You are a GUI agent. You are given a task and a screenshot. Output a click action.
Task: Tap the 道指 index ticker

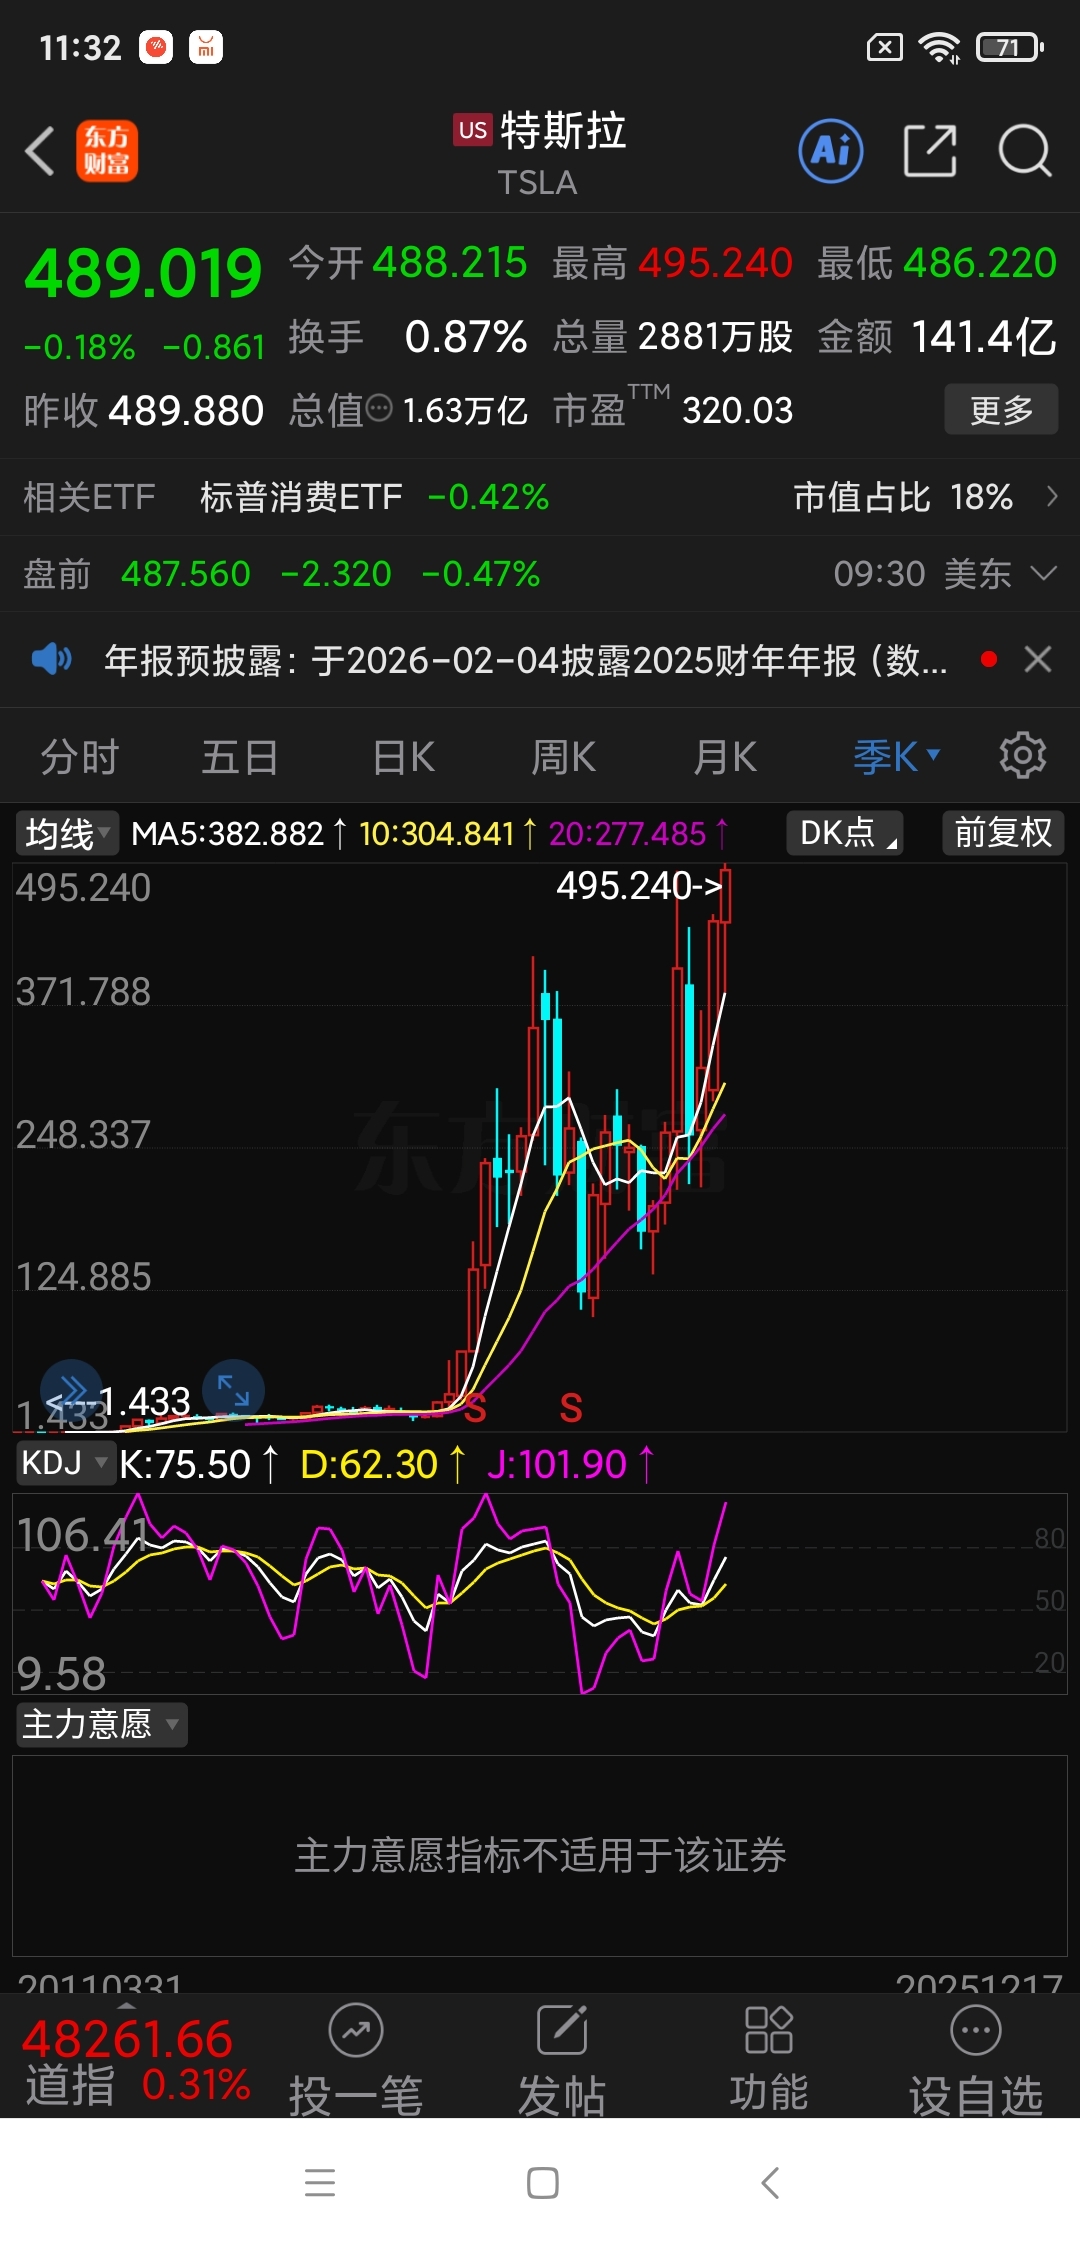point(136,2062)
